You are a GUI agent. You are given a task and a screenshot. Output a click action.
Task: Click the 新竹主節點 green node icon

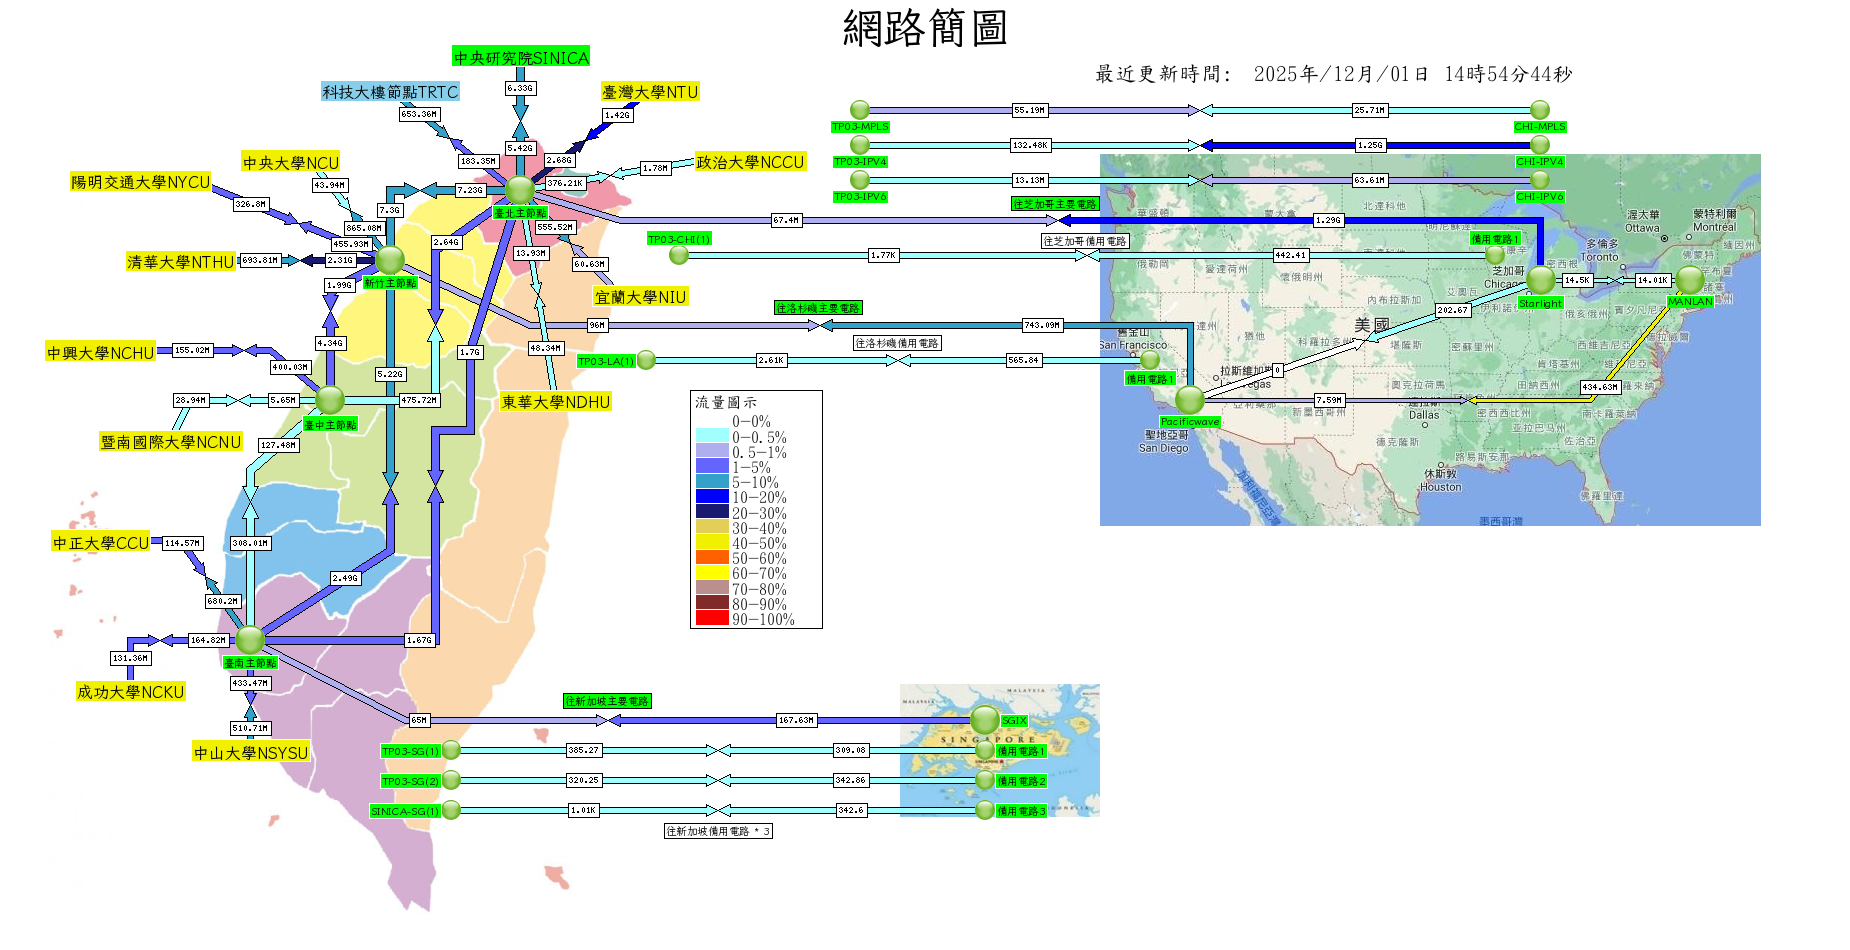pos(389,260)
